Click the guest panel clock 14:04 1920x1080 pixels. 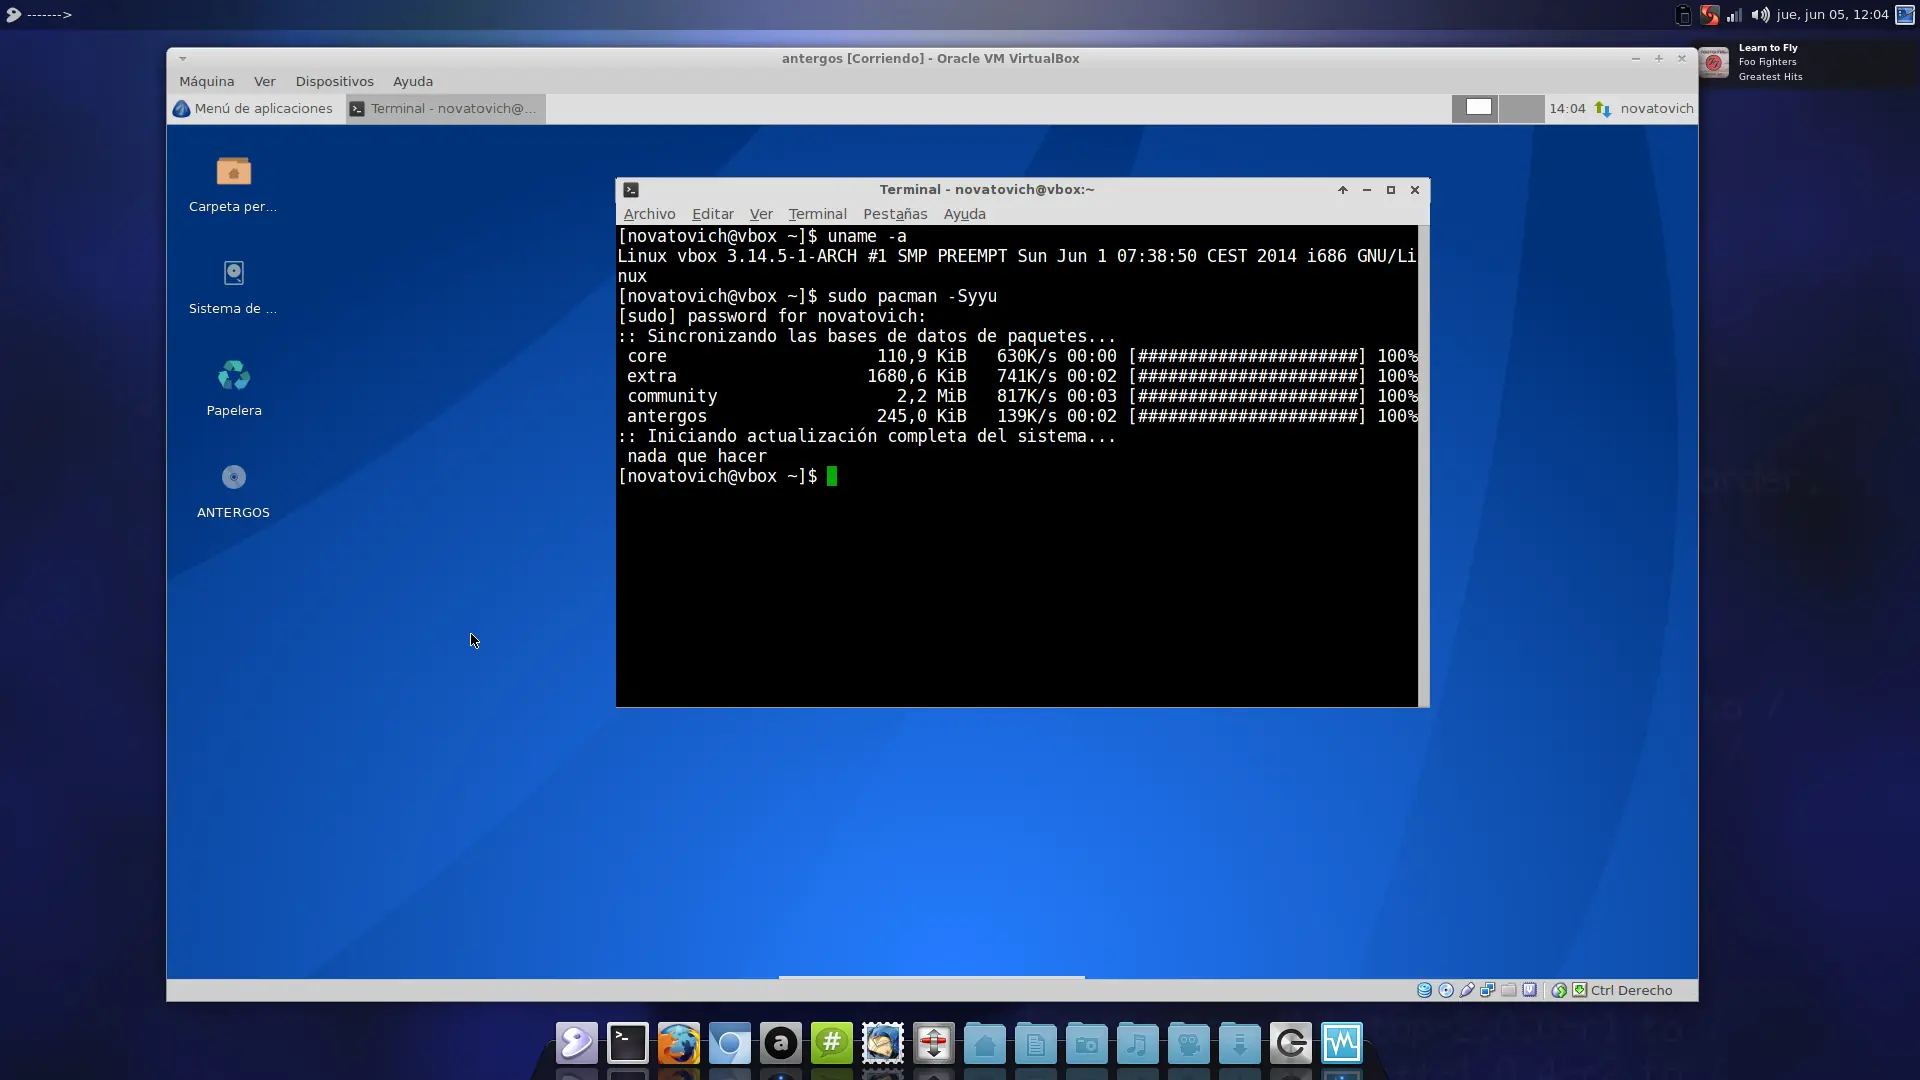[x=1567, y=108]
